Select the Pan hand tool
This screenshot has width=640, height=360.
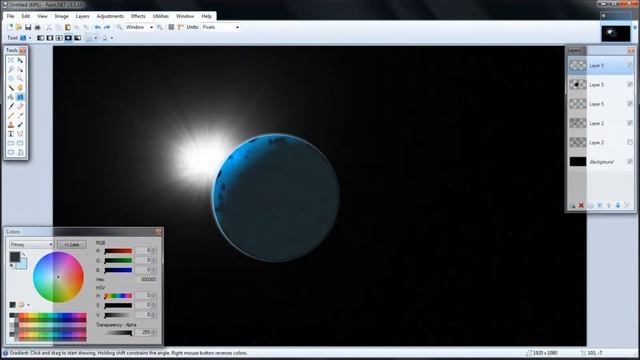pos(20,88)
